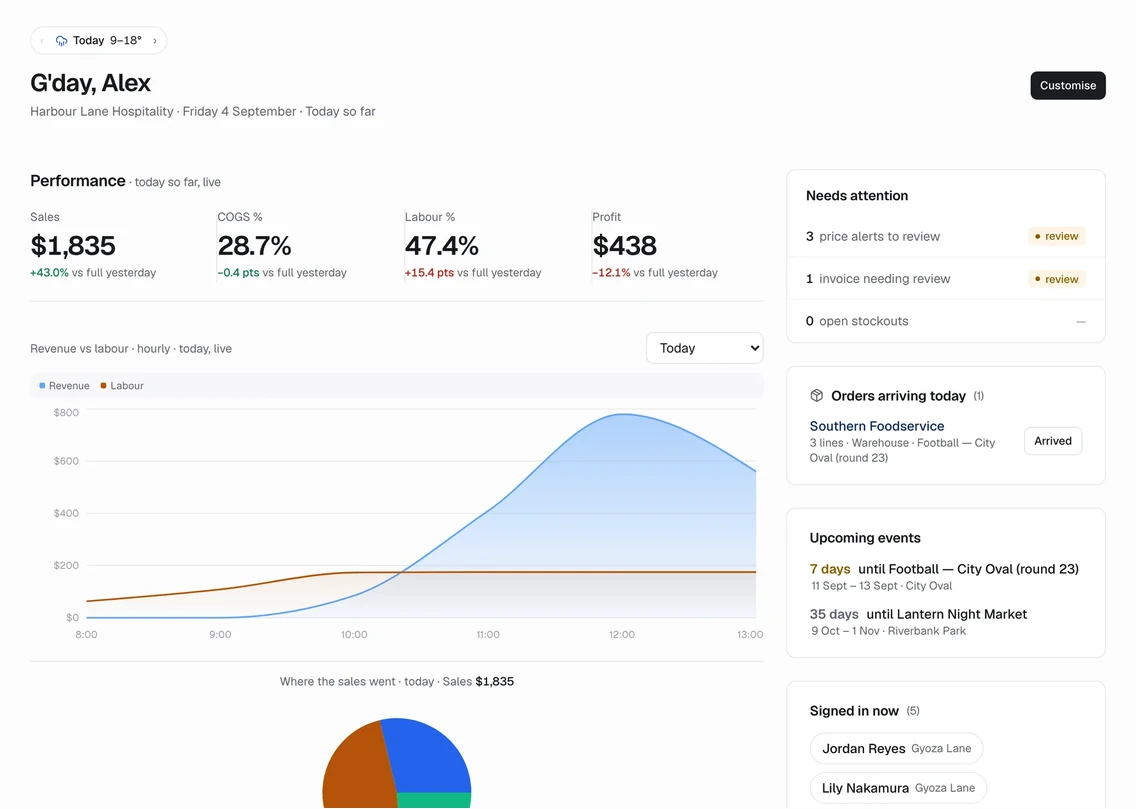Open the Southern Foodservice order link
This screenshot has height=809, width=1136.
coord(877,426)
